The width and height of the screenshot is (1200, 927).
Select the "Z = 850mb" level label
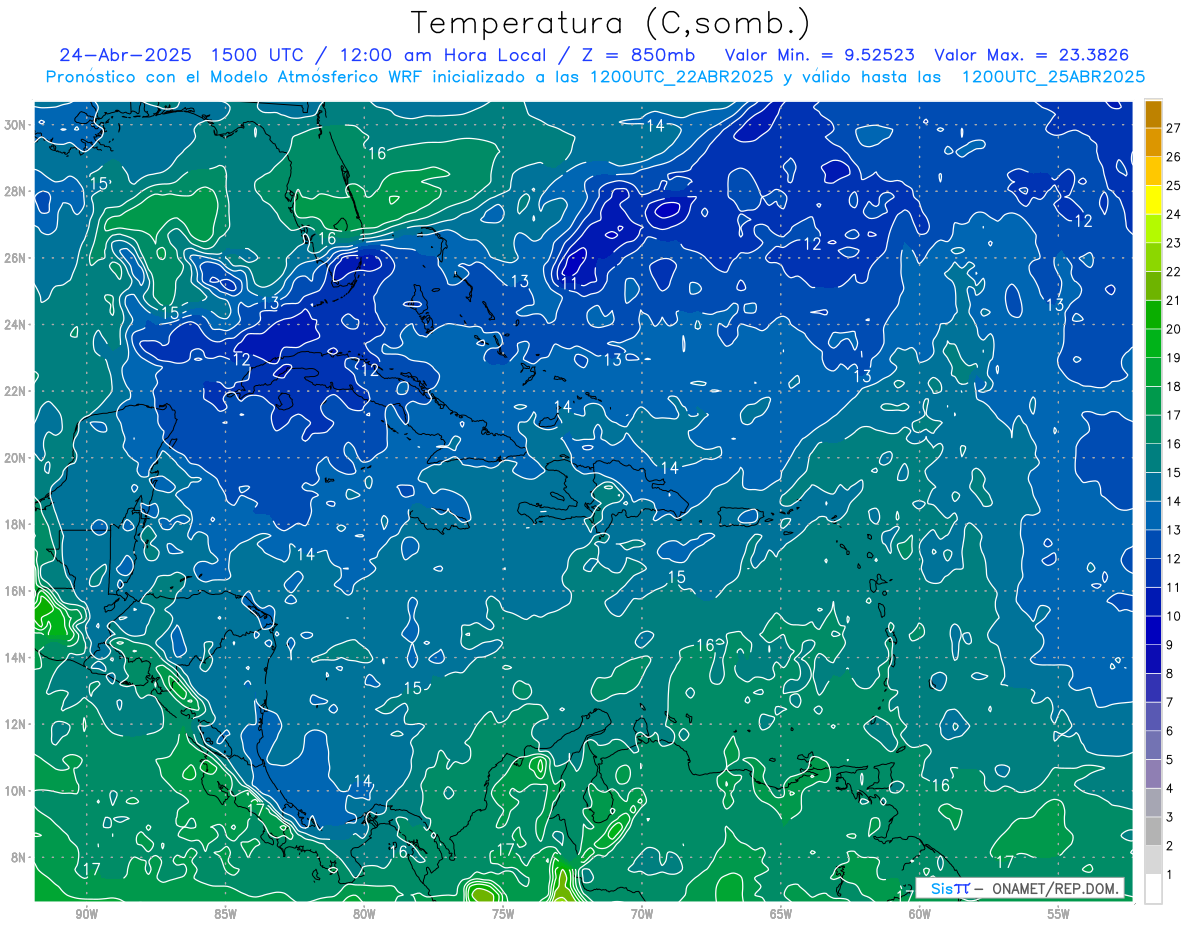[638, 55]
